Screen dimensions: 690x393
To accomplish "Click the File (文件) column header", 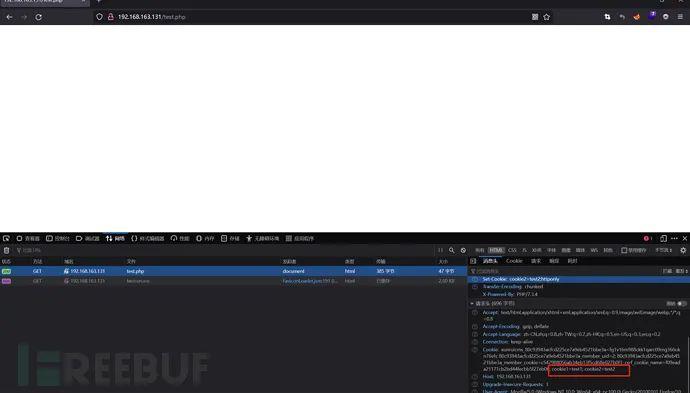I will [131, 261].
